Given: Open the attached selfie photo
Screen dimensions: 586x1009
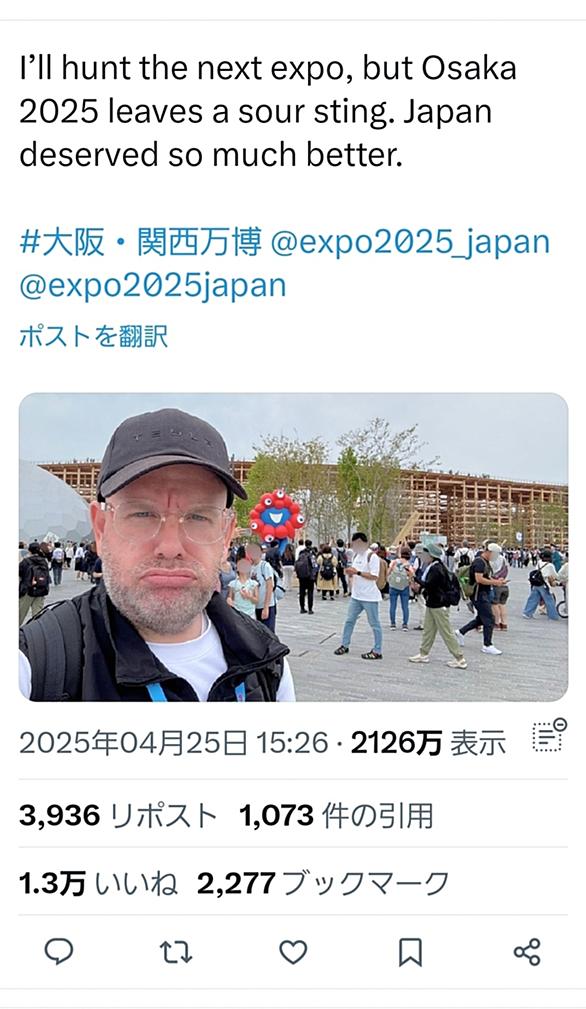Looking at the screenshot, I should click(293, 547).
